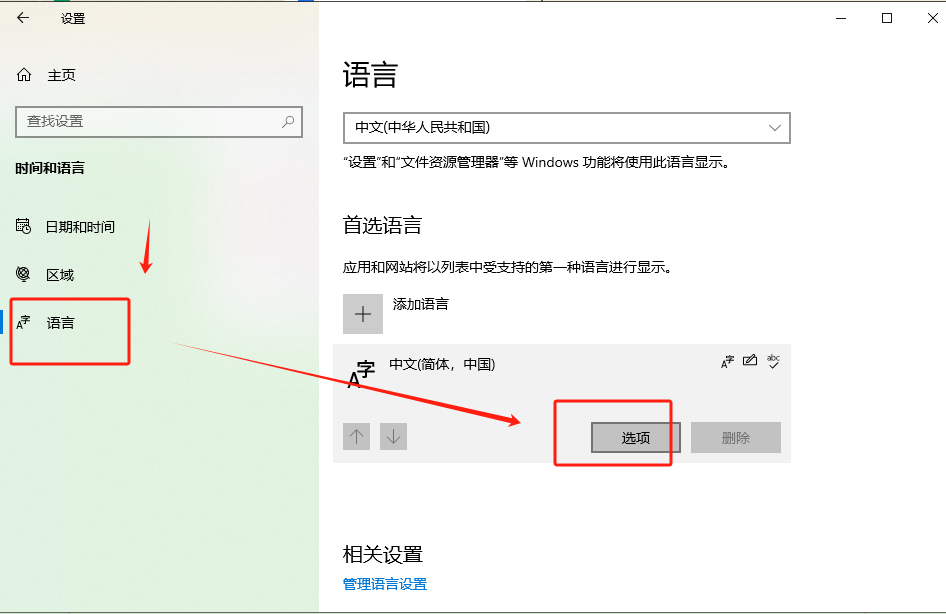Open 区域 region settings
Viewport: 946px width, 614px height.
point(60,275)
